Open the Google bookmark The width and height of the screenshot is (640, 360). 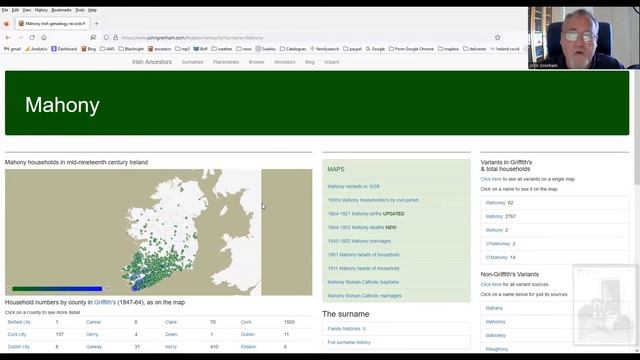point(375,49)
